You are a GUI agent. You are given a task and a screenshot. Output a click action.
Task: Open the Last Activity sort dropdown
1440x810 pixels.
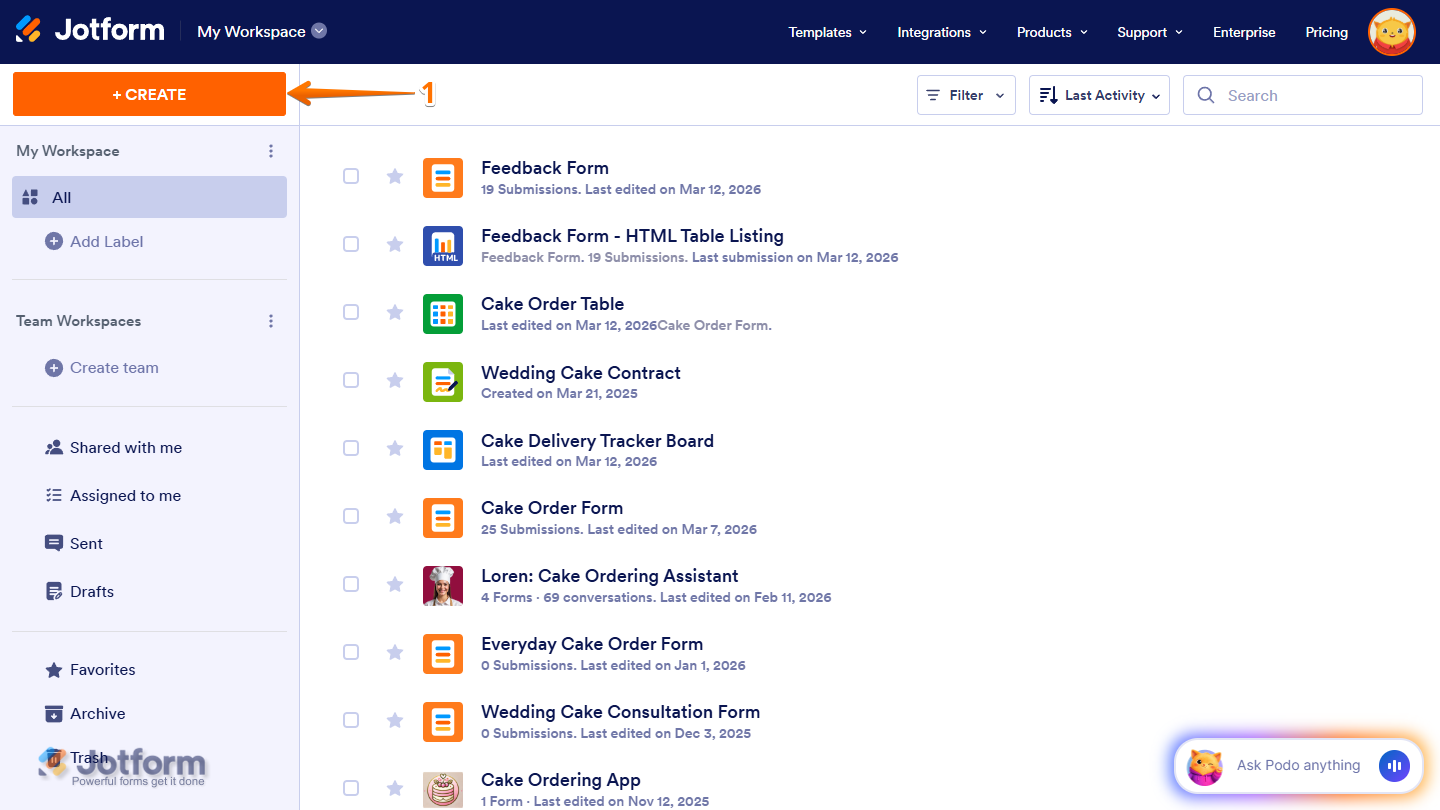tap(1099, 94)
